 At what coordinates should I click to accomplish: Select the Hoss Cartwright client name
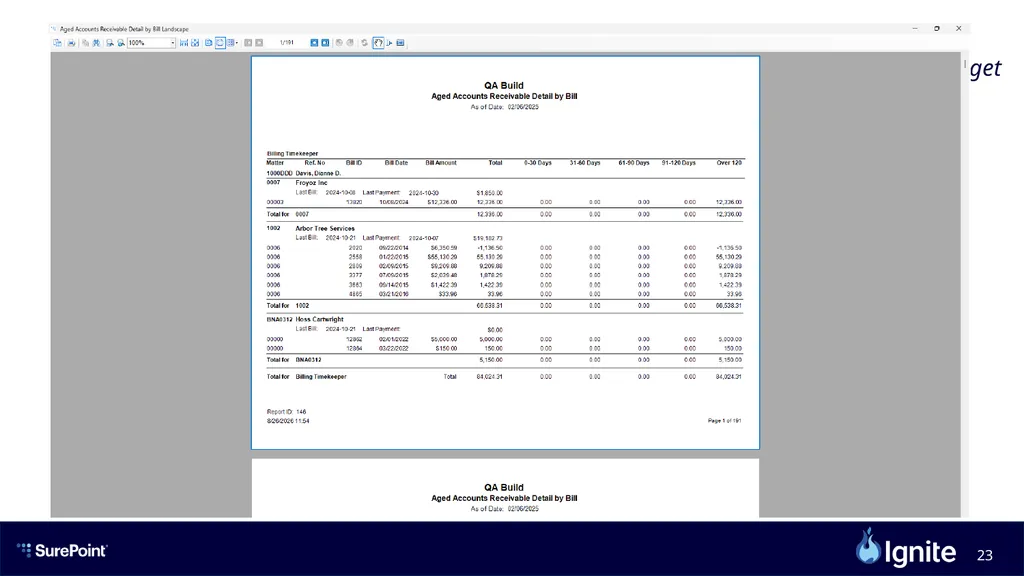(319, 319)
